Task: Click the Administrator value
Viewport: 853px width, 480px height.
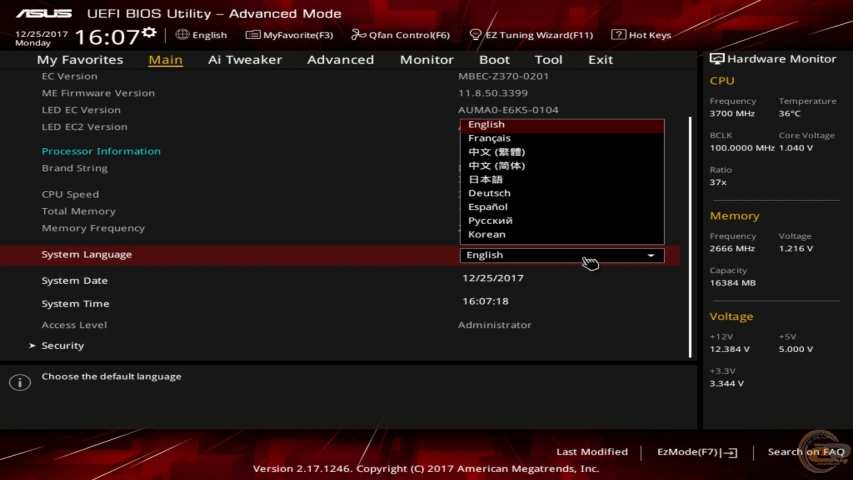Action: click(495, 325)
